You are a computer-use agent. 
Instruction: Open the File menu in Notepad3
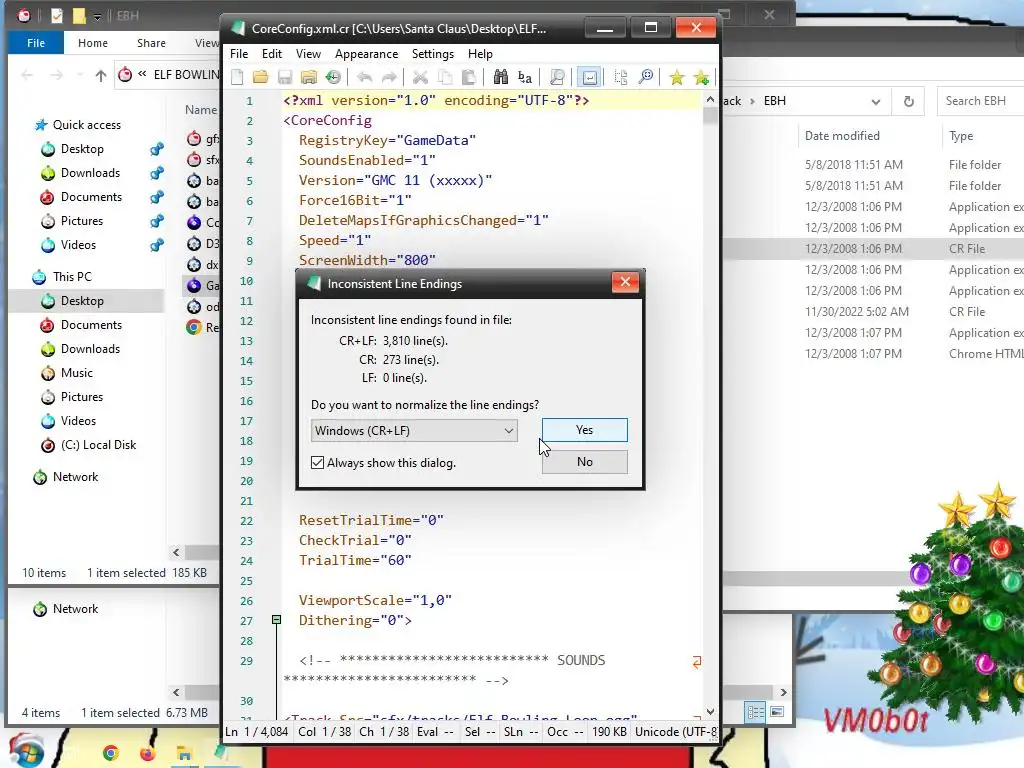click(239, 54)
